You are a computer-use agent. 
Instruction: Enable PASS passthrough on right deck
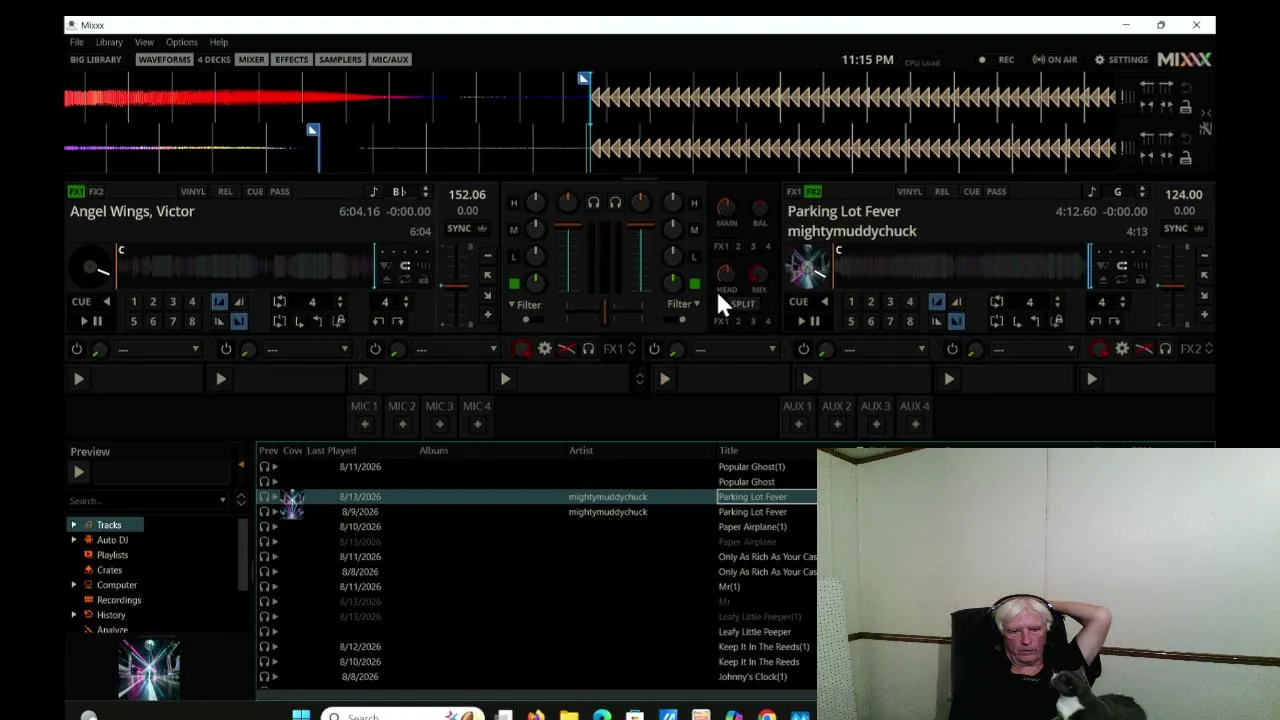[x=996, y=192]
